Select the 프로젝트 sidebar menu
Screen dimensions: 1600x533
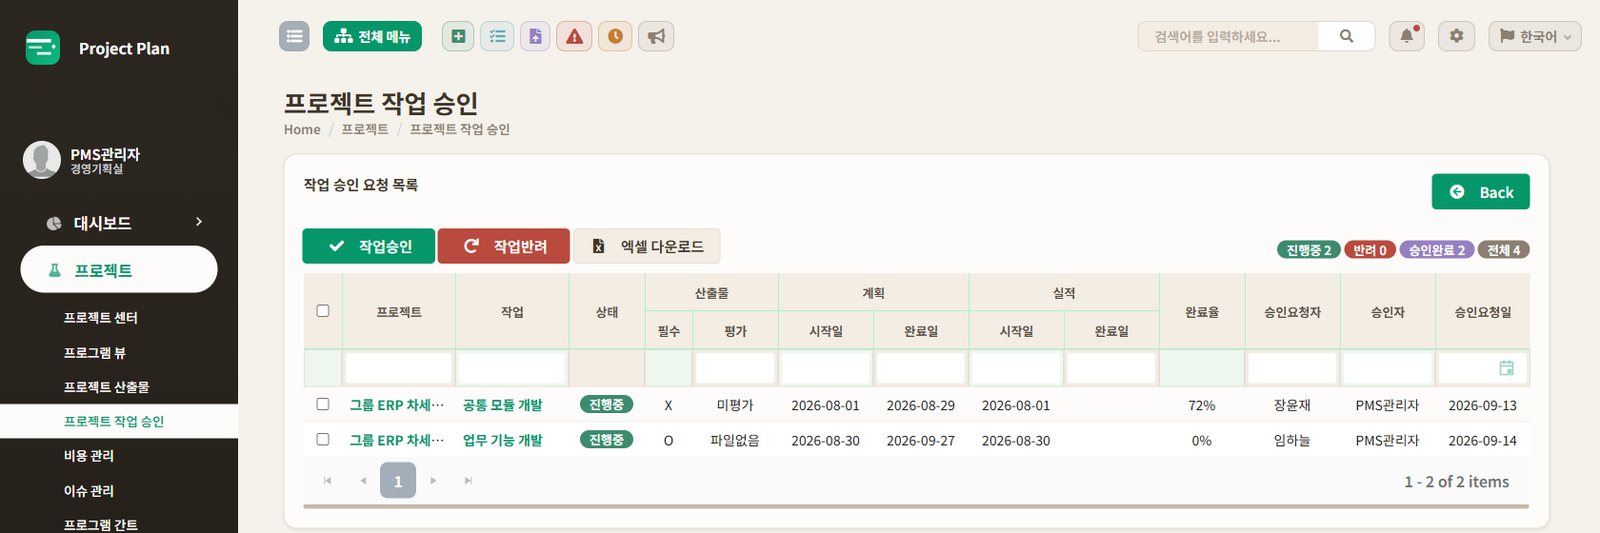(x=119, y=270)
